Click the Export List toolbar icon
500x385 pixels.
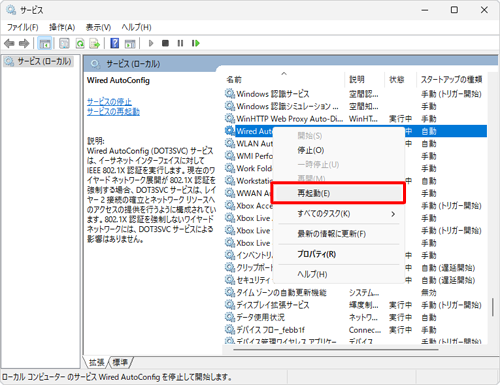click(x=95, y=43)
